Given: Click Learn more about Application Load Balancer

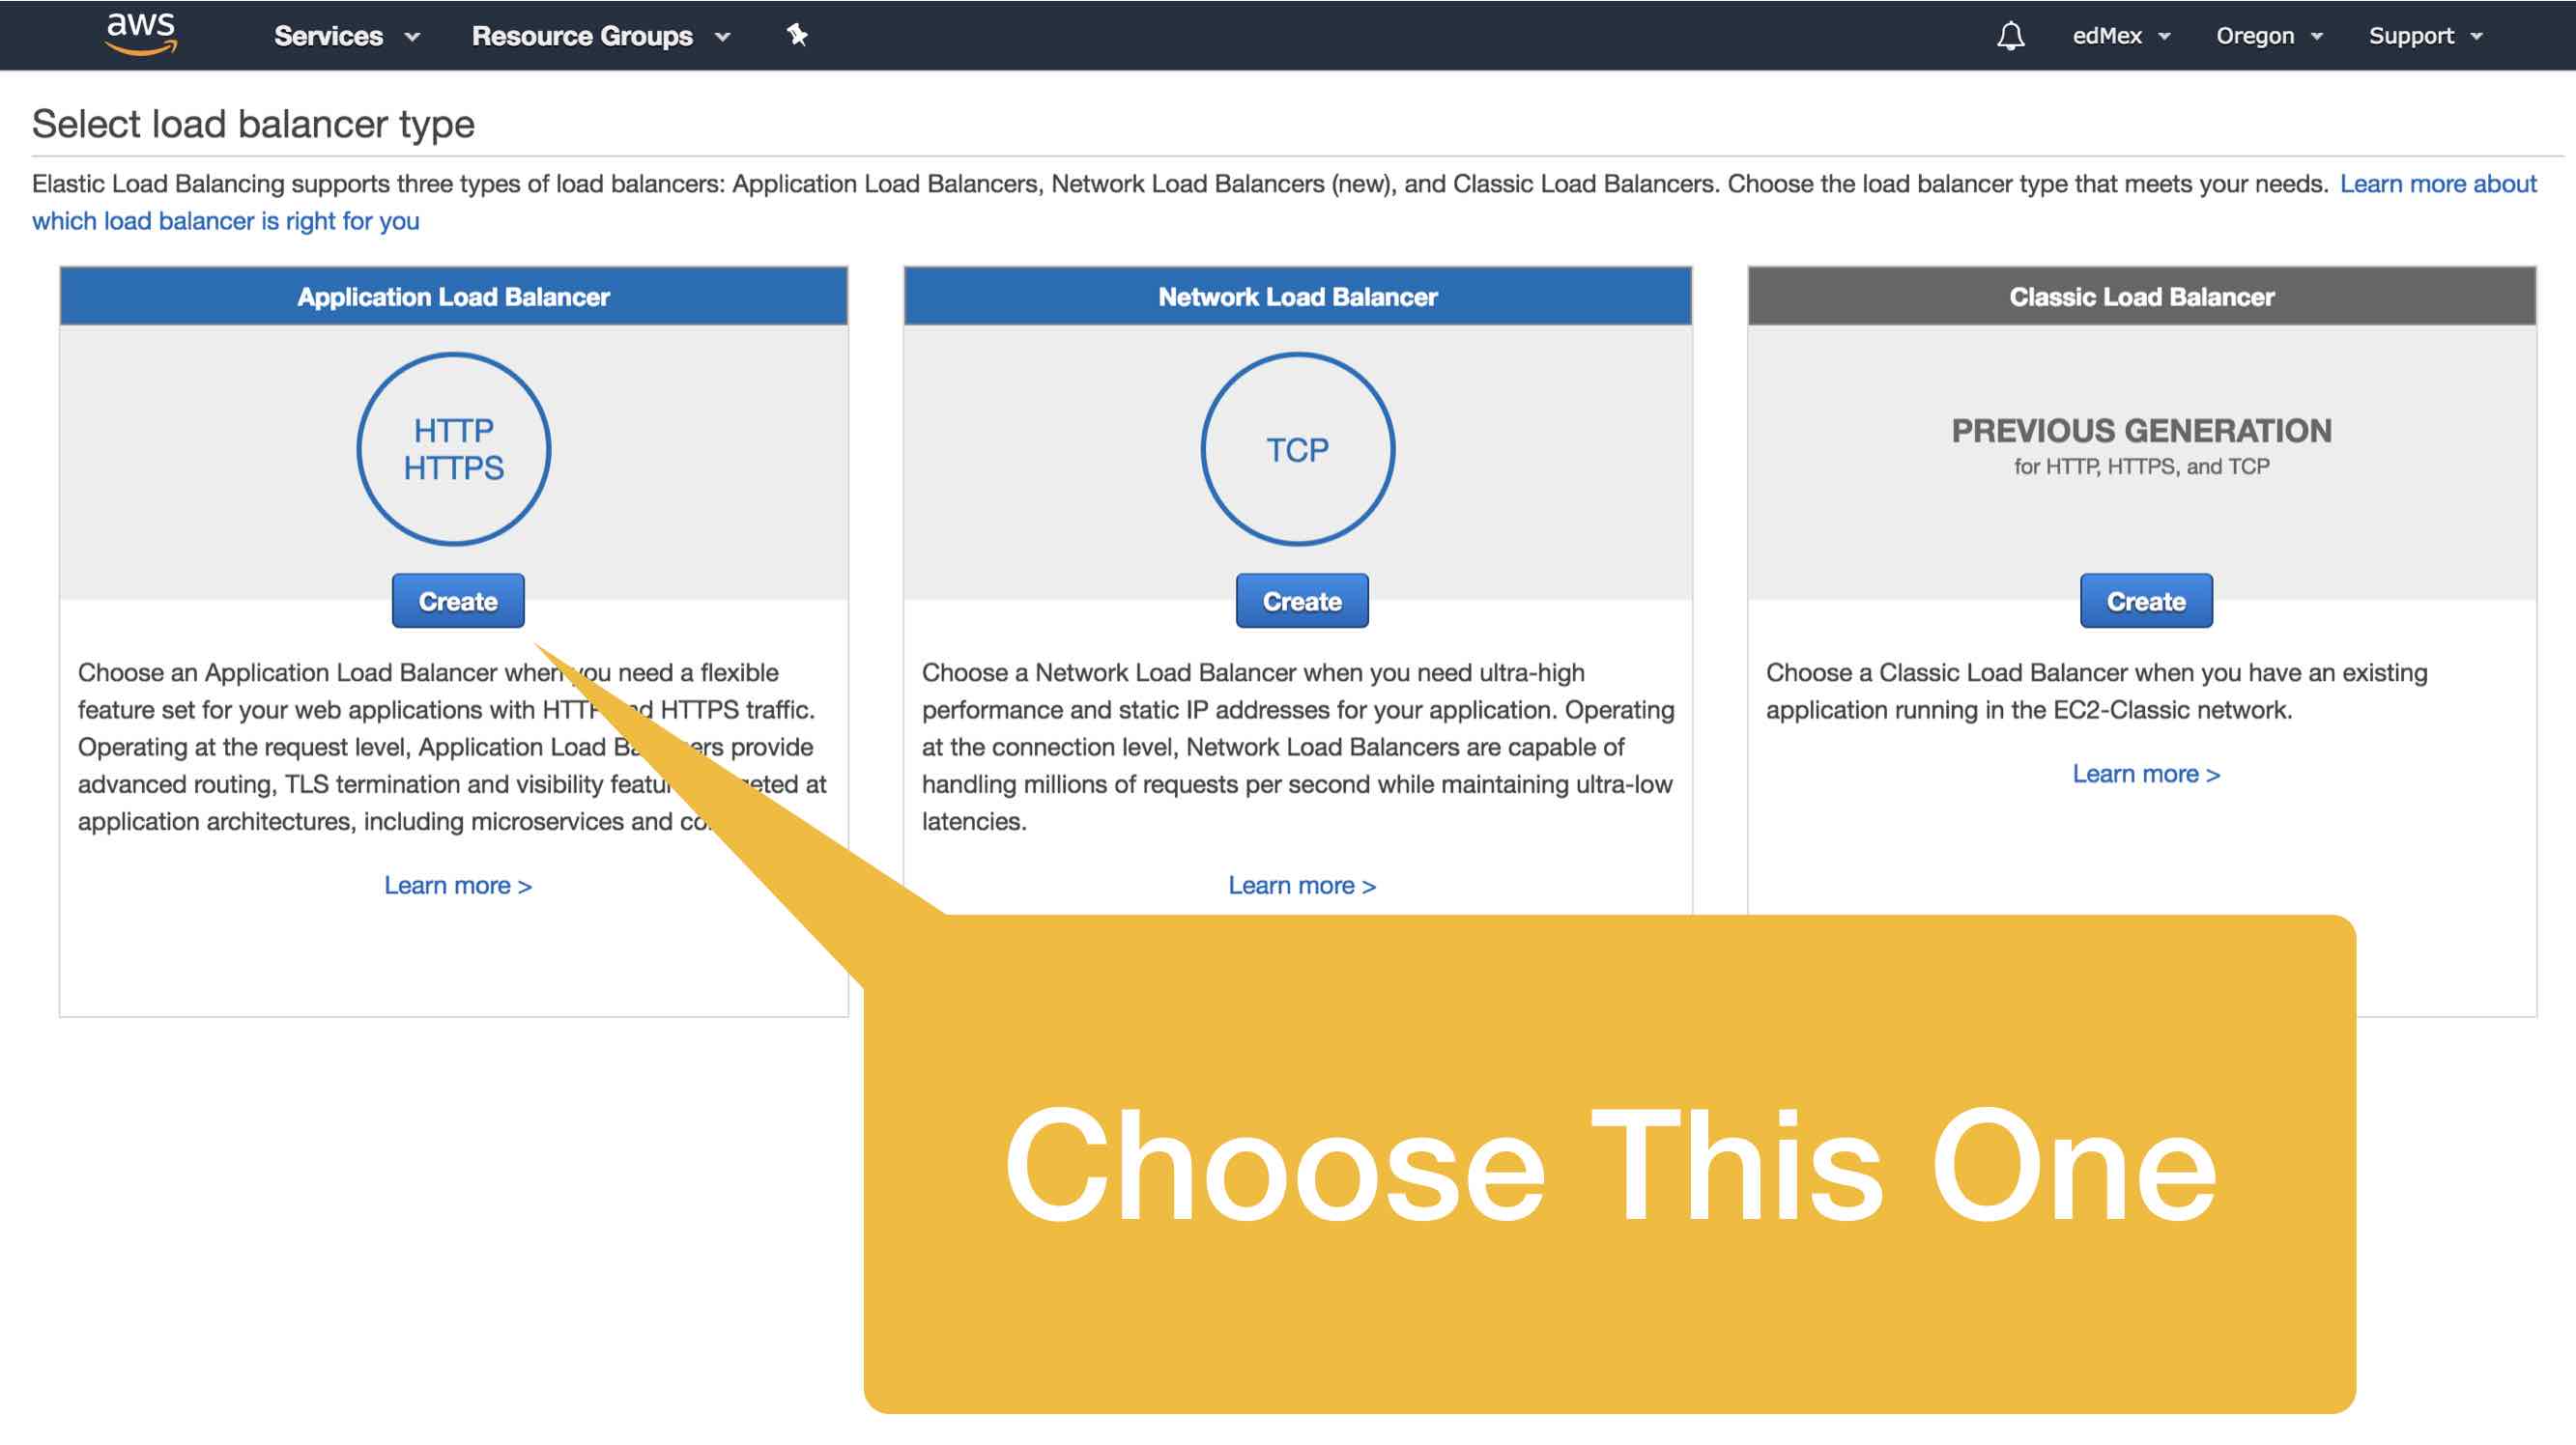Looking at the screenshot, I should point(456,885).
